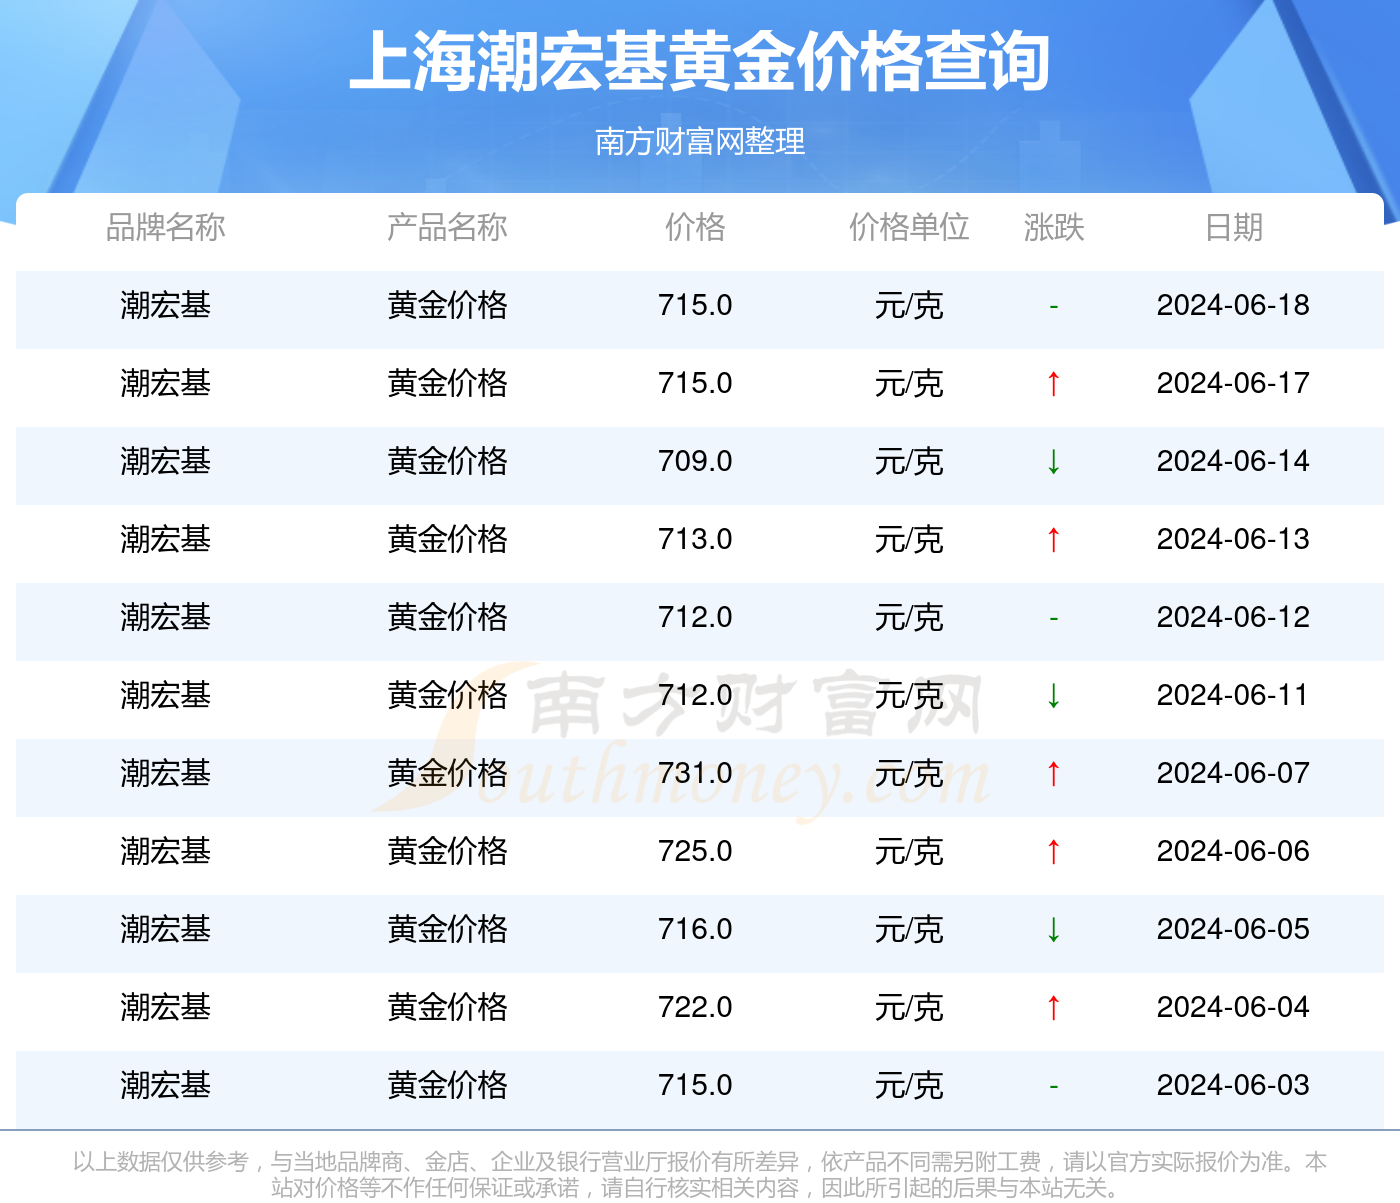
Task: Click the price 712.0 in the 2024-06-11 row
Action: tap(695, 695)
